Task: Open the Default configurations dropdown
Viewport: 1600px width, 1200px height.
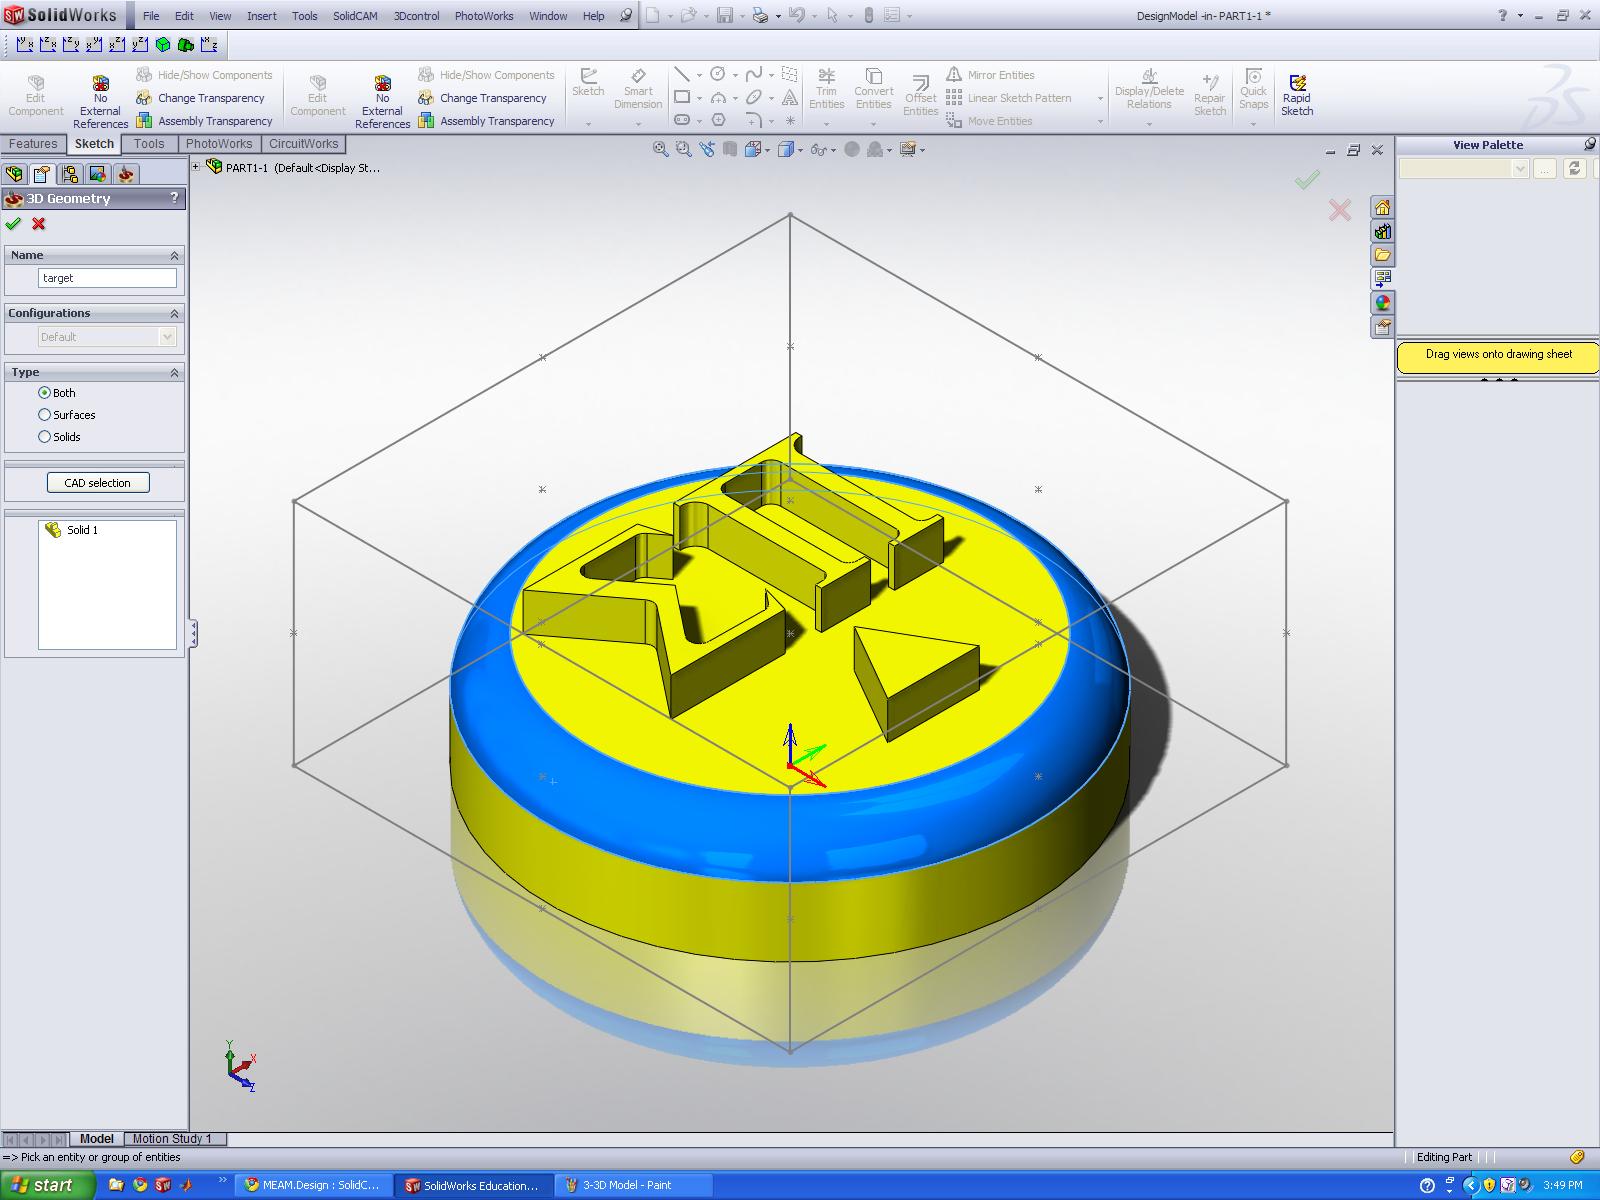Action: click(x=167, y=337)
